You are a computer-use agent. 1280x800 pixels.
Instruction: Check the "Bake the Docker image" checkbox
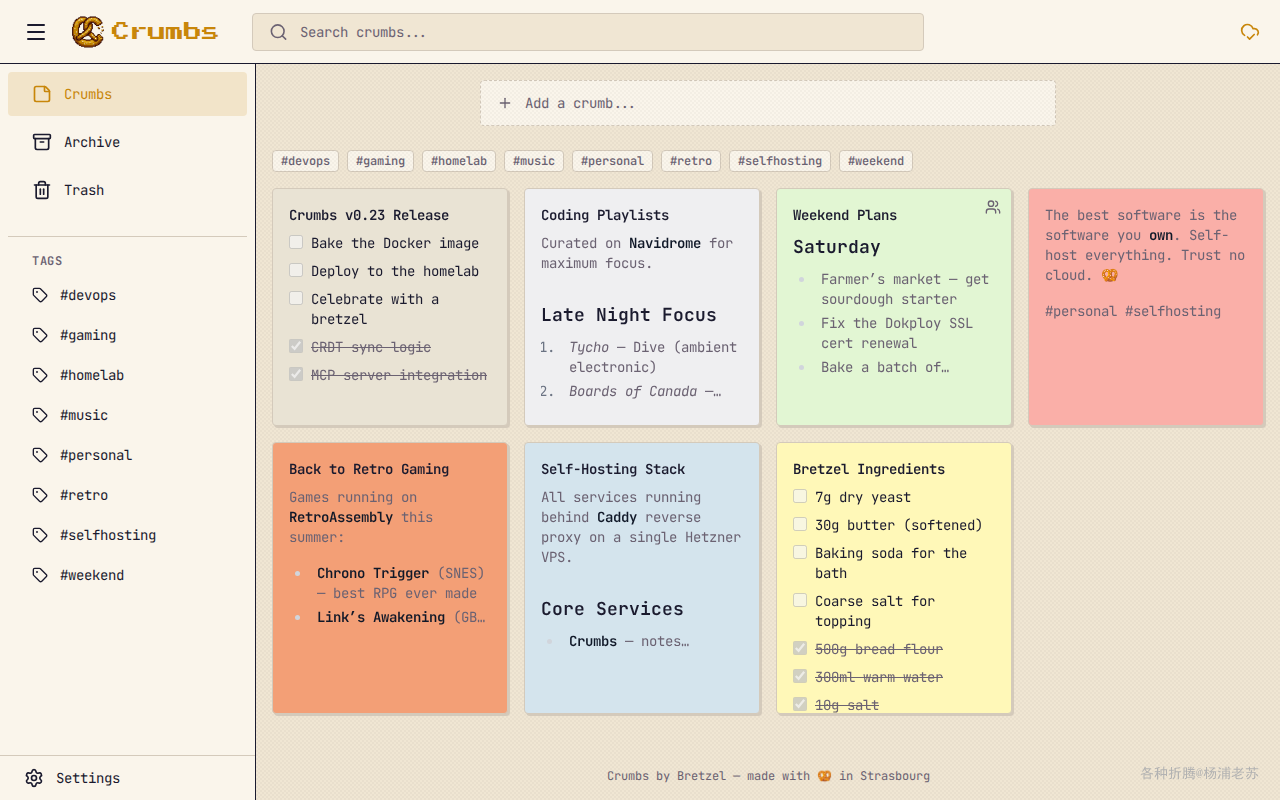[296, 242]
